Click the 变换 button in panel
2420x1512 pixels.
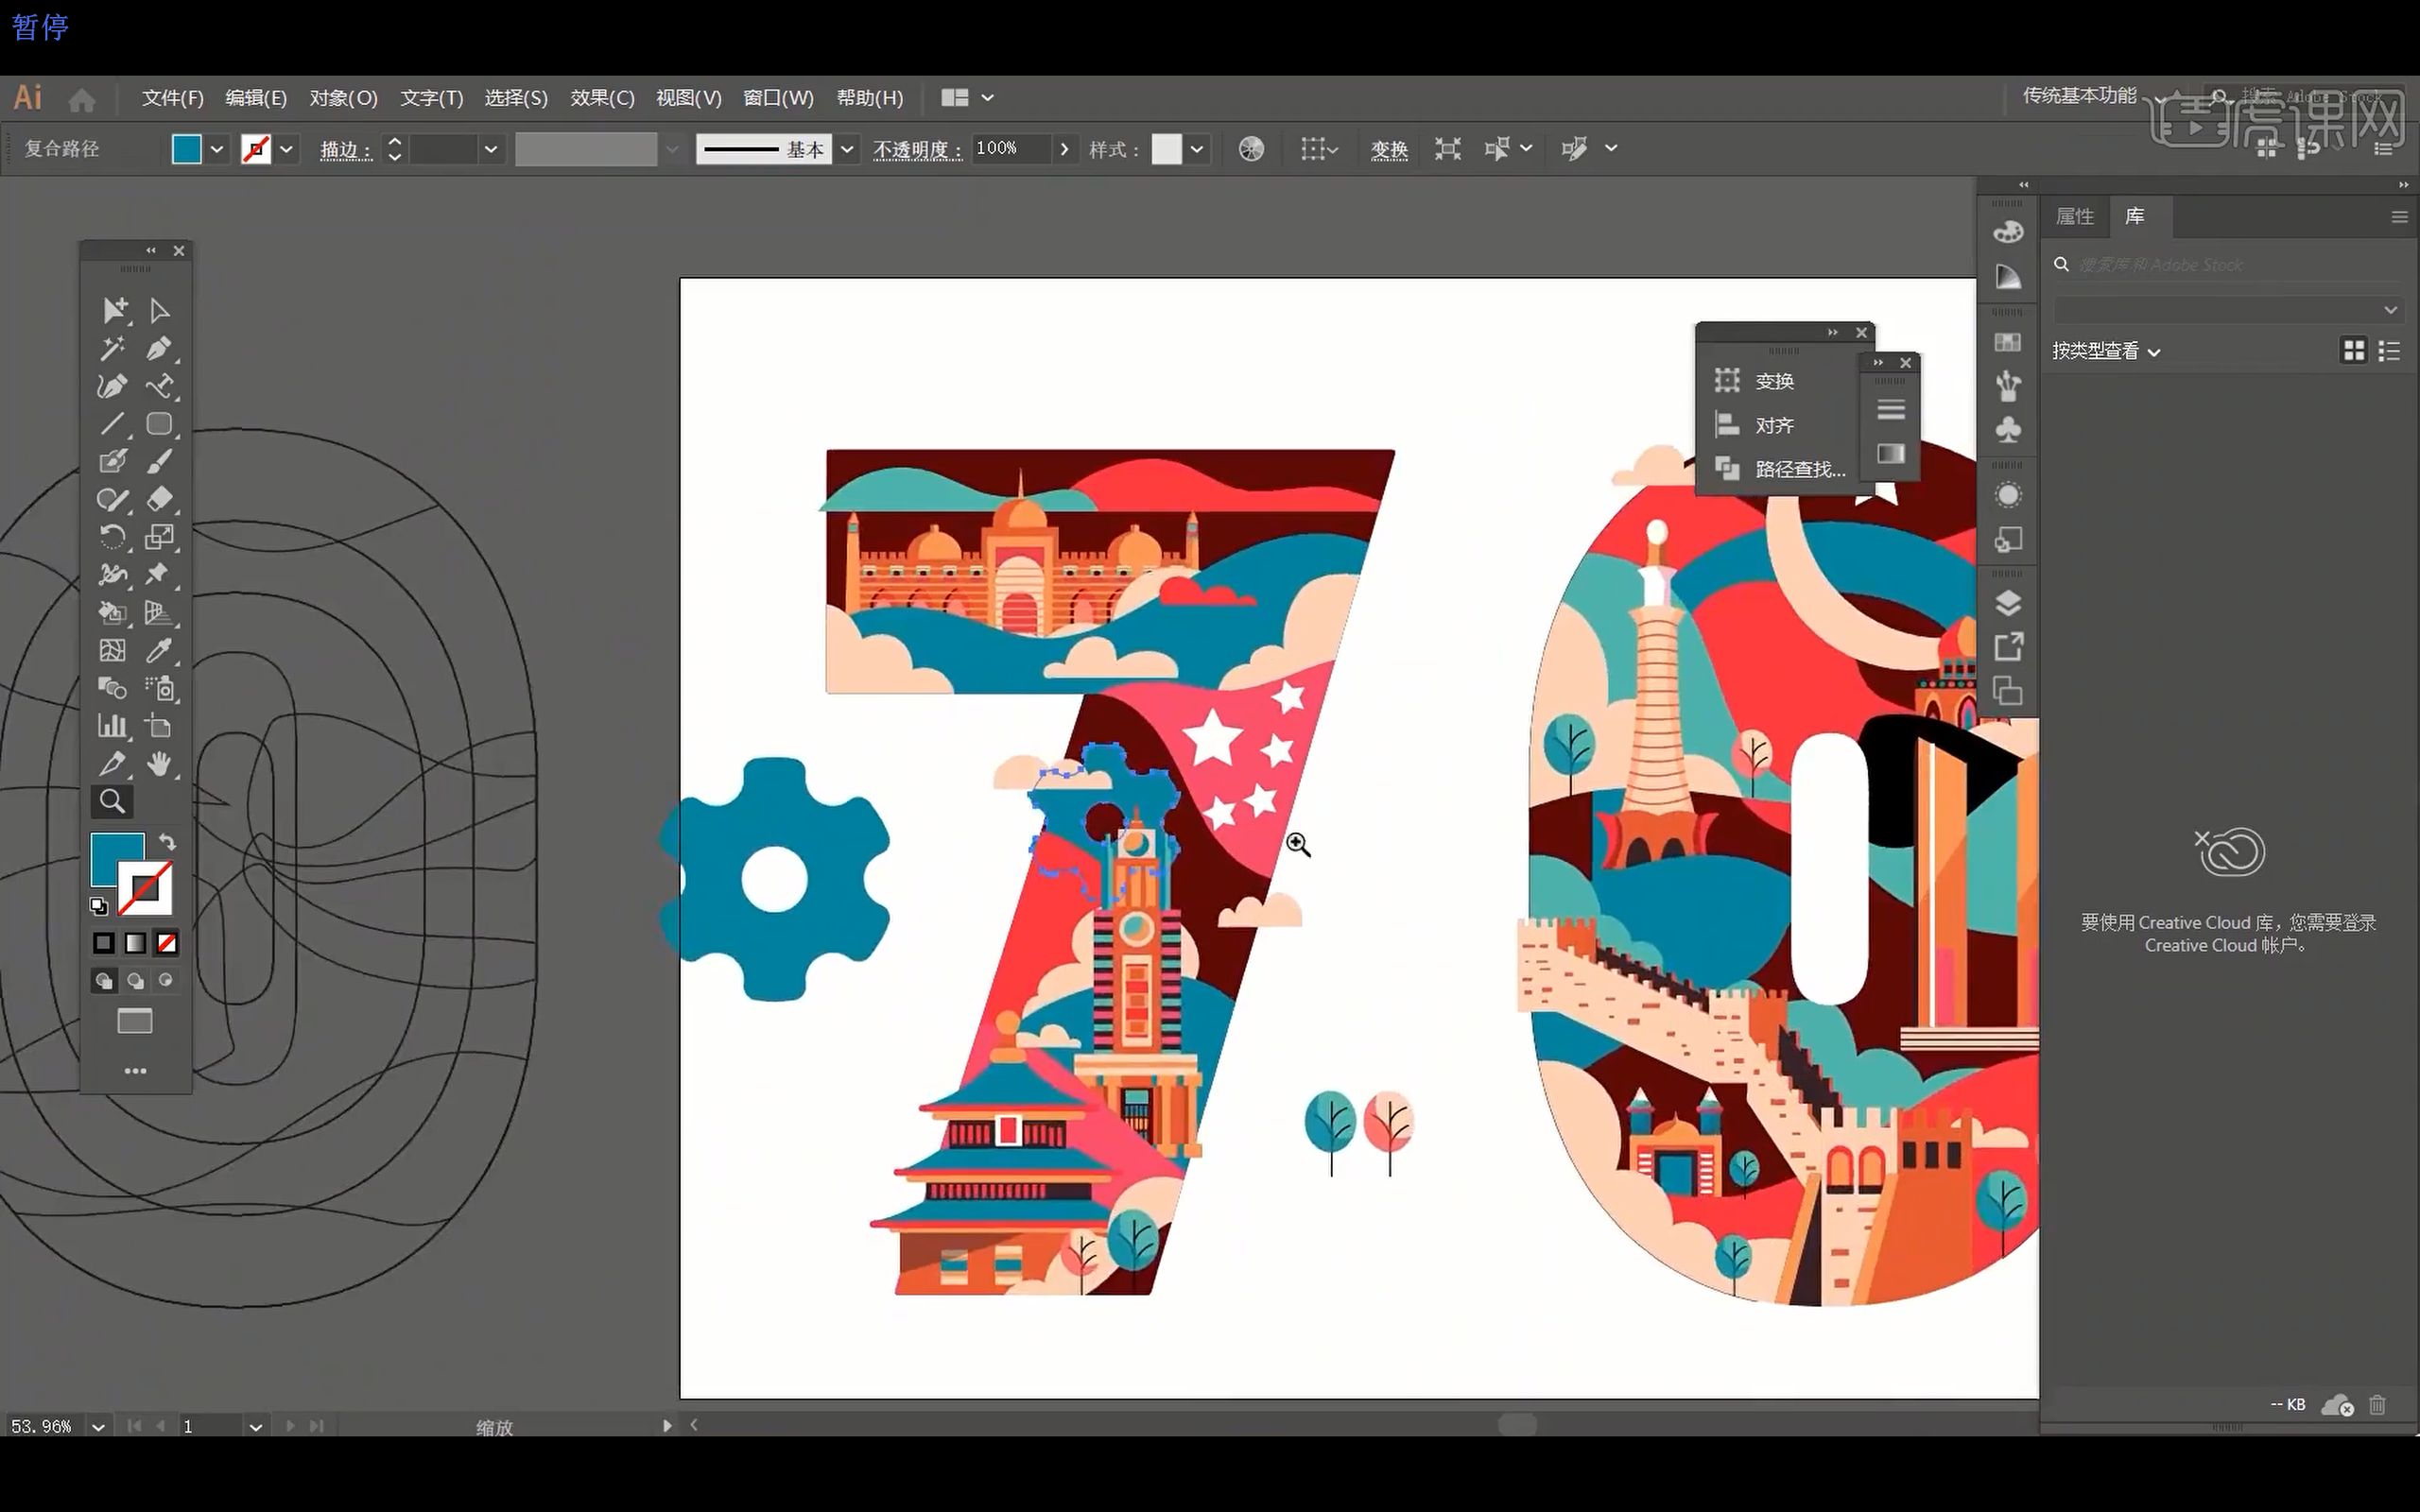(x=1777, y=380)
